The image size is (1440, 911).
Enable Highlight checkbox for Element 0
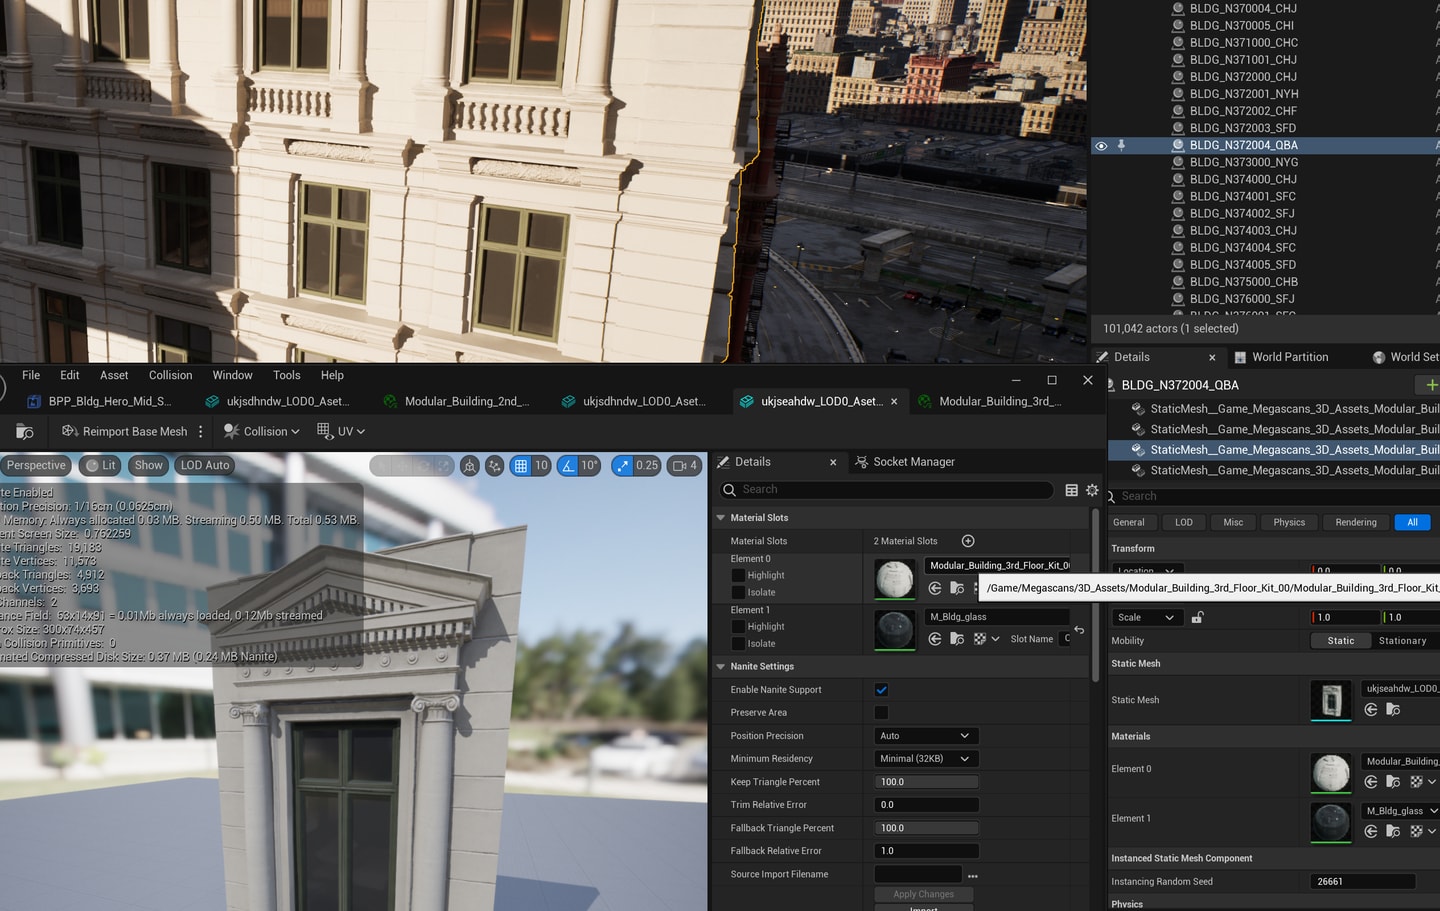point(738,576)
